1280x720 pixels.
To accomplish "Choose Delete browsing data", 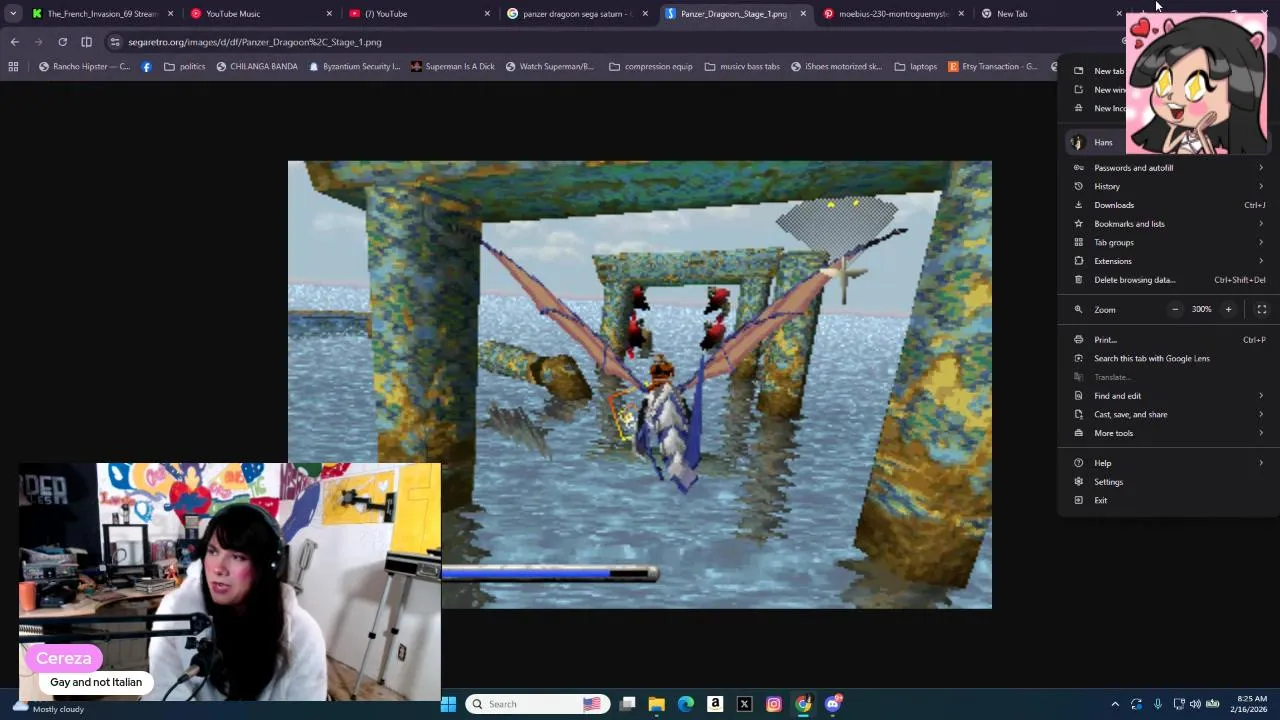I will click(x=1168, y=280).
